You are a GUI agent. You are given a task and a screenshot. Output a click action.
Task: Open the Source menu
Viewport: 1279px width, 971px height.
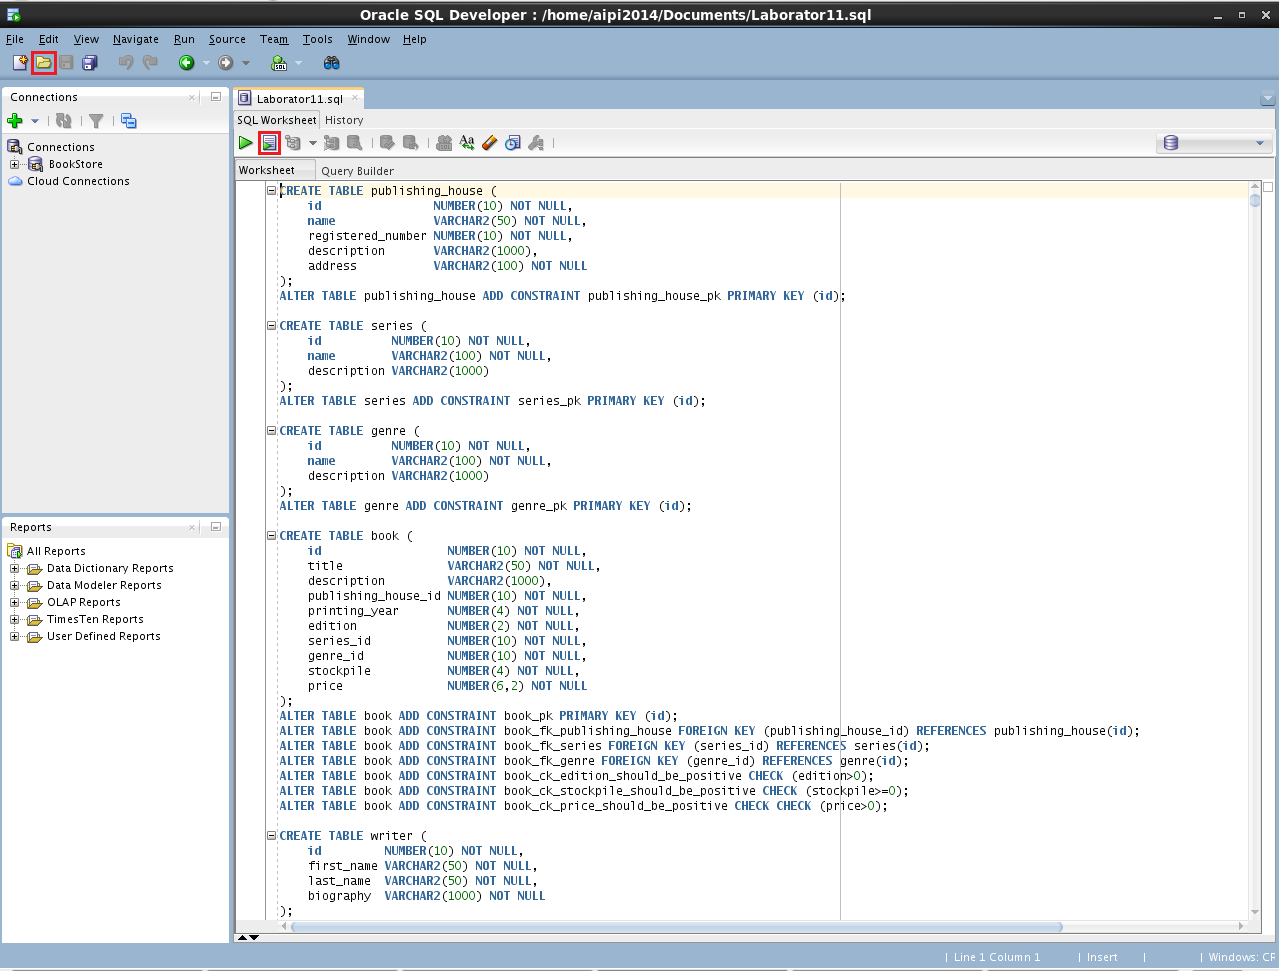[227, 39]
